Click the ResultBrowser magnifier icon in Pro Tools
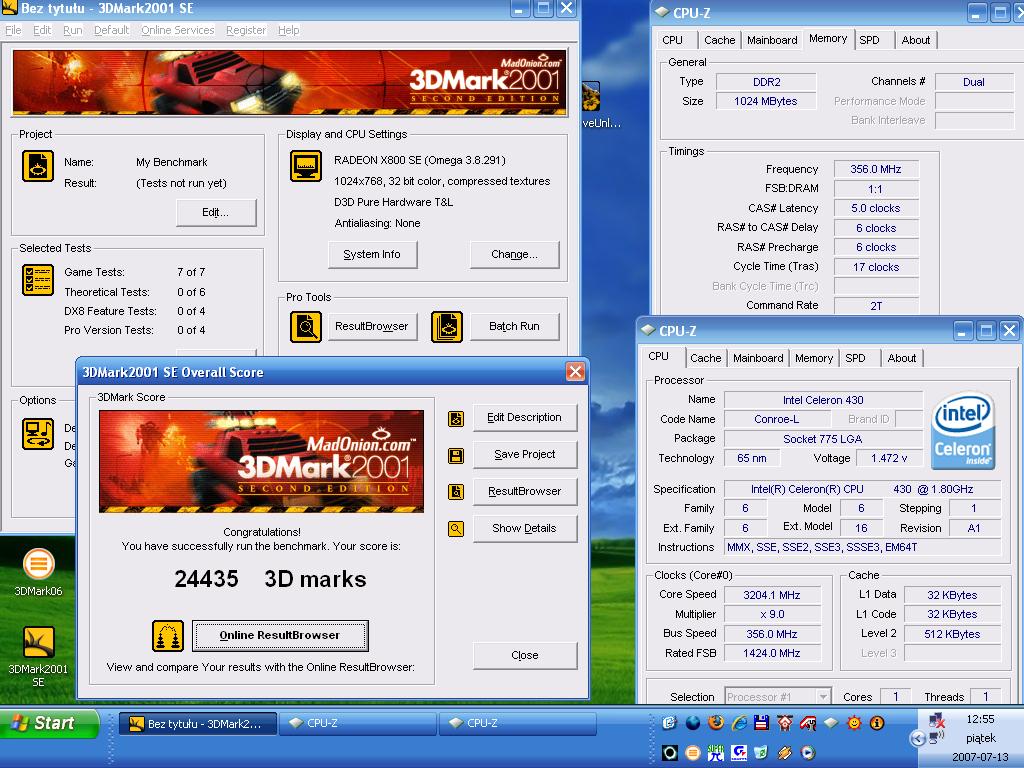Viewport: 1024px width, 768px height. [x=306, y=327]
